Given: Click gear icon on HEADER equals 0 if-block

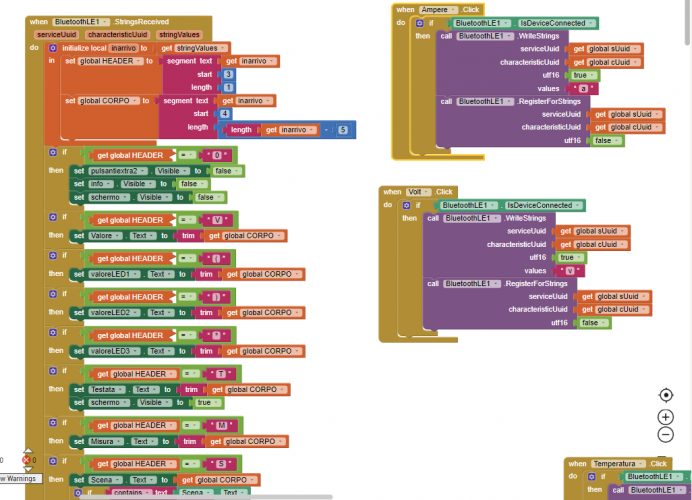Looking at the screenshot, I should point(52,154).
